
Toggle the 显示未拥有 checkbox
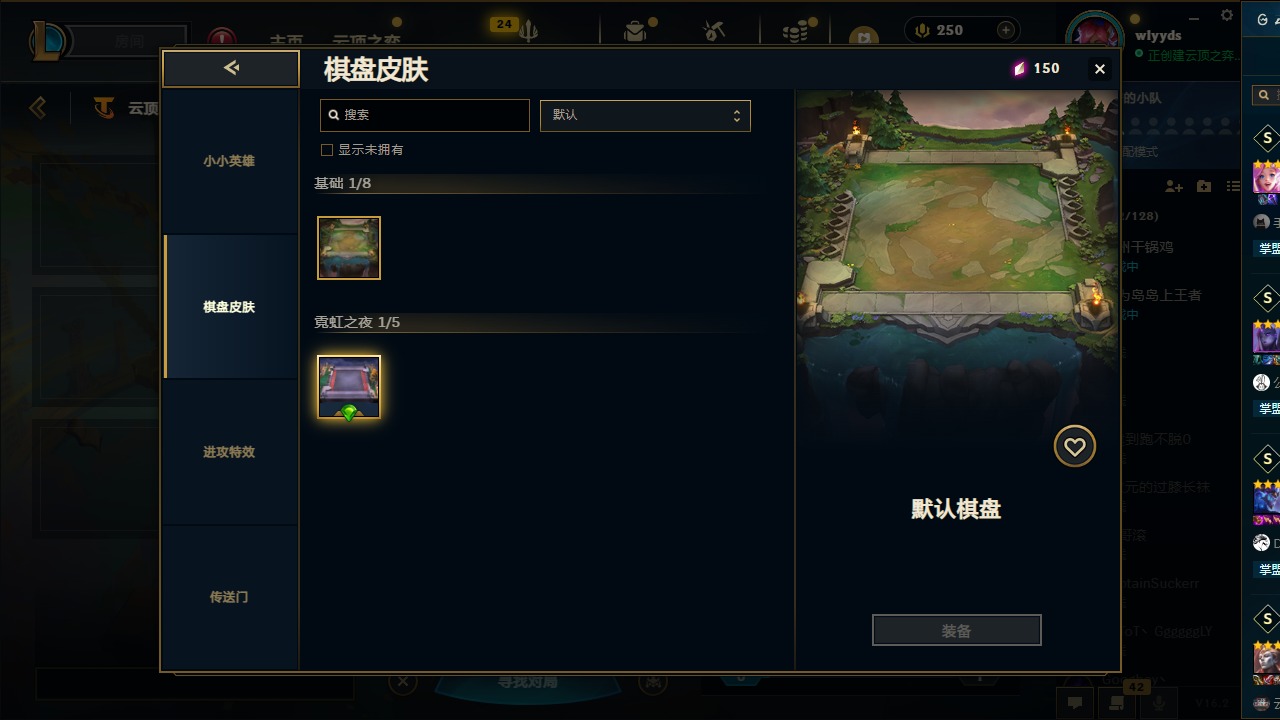tap(326, 150)
